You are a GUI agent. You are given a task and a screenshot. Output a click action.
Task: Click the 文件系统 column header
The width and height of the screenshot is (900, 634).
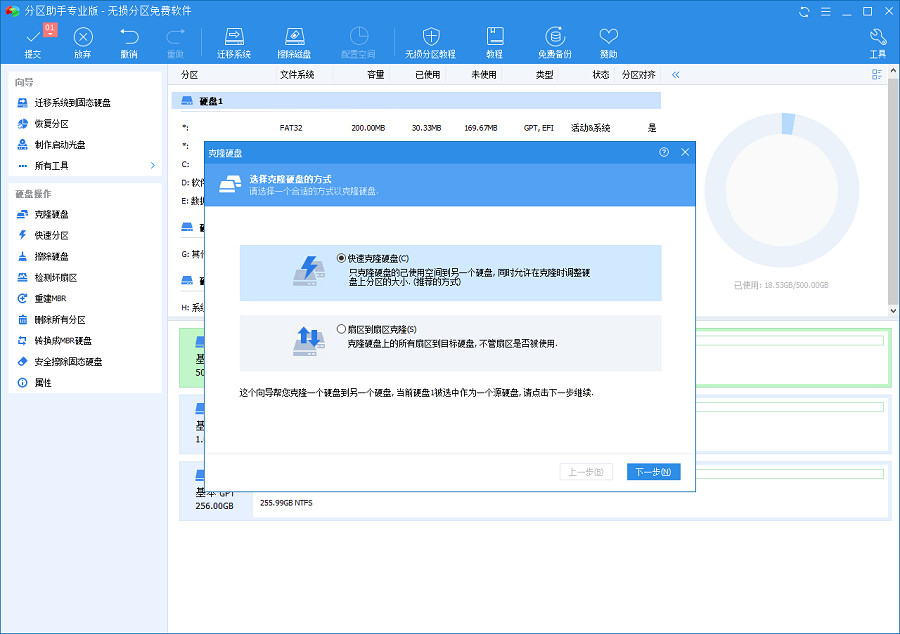[x=297, y=75]
